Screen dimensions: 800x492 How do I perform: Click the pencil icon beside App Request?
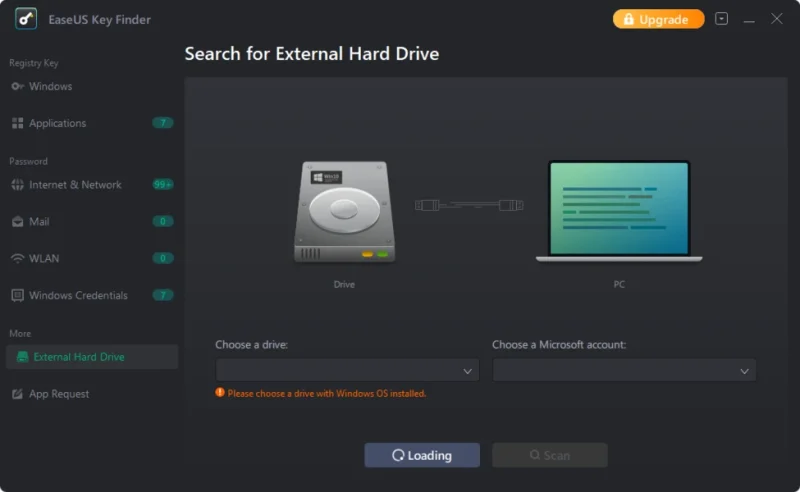point(17,394)
